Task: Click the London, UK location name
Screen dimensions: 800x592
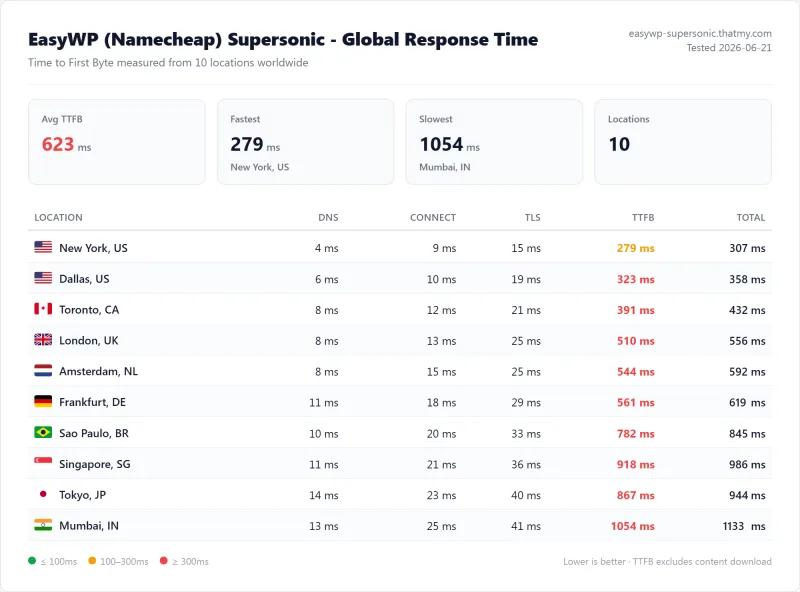Action: point(89,340)
